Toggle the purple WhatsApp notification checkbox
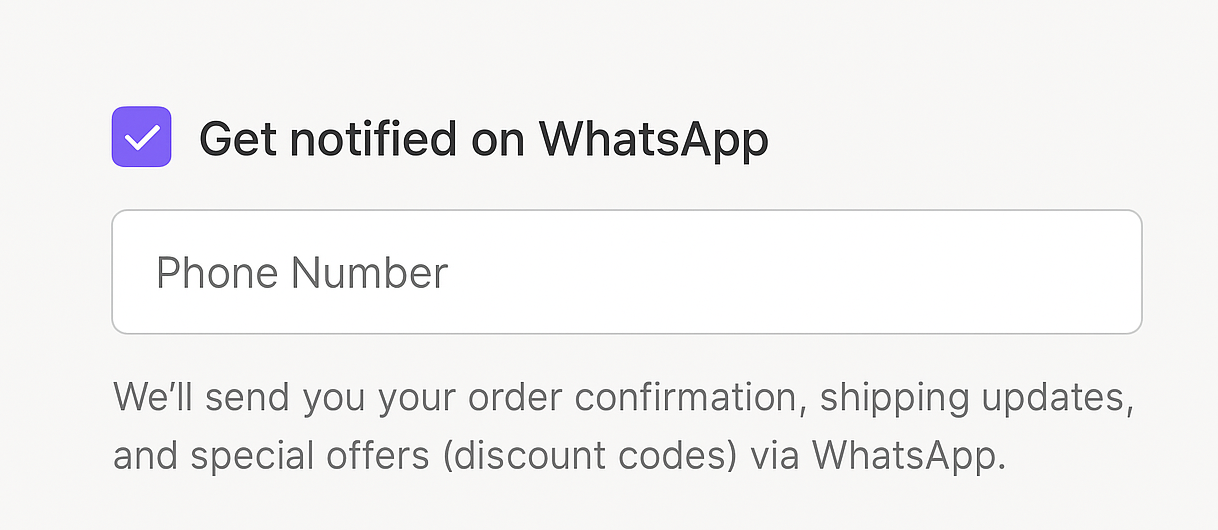 (x=141, y=137)
